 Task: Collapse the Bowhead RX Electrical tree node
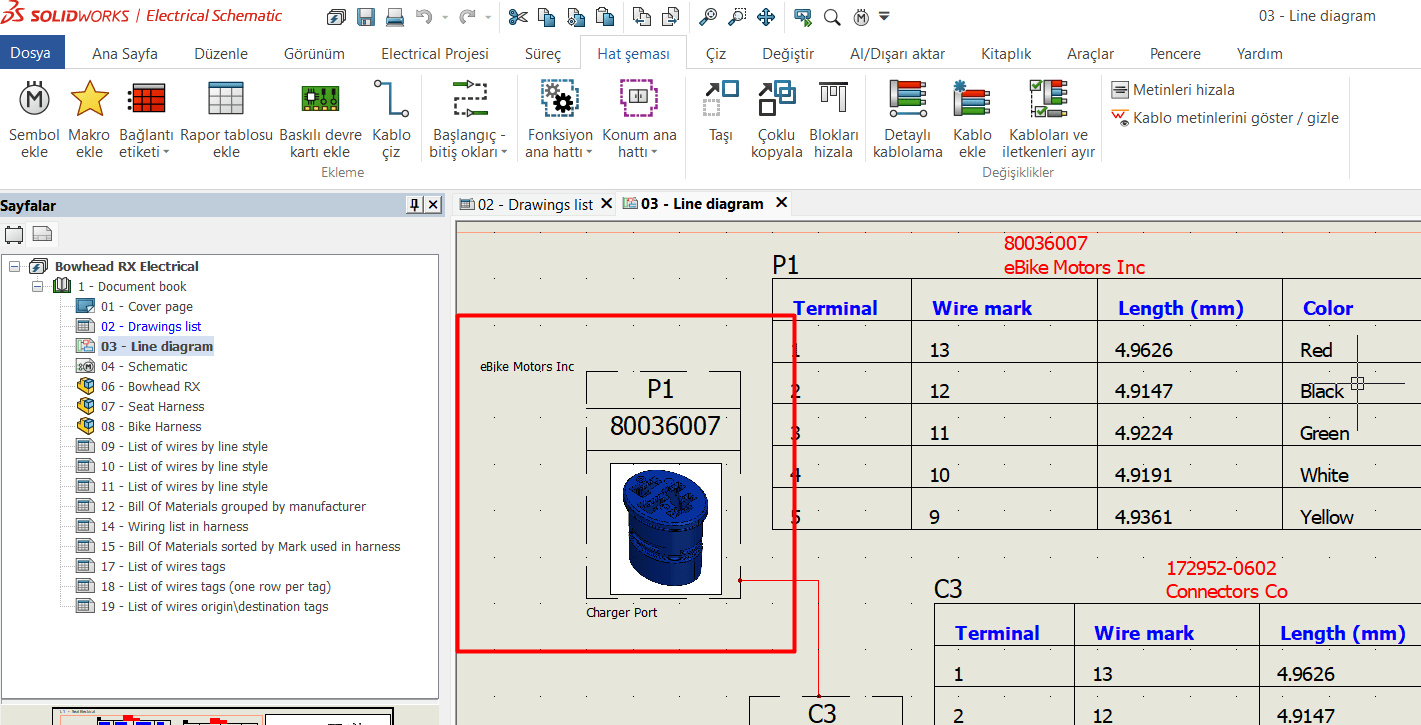[15, 267]
